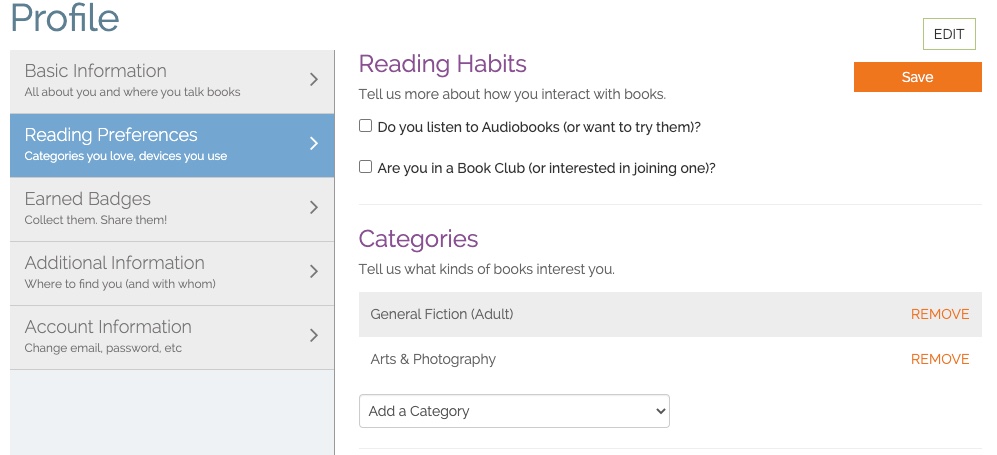Go to the Additional Information tab
This screenshot has width=997, height=455.
coord(115,263)
